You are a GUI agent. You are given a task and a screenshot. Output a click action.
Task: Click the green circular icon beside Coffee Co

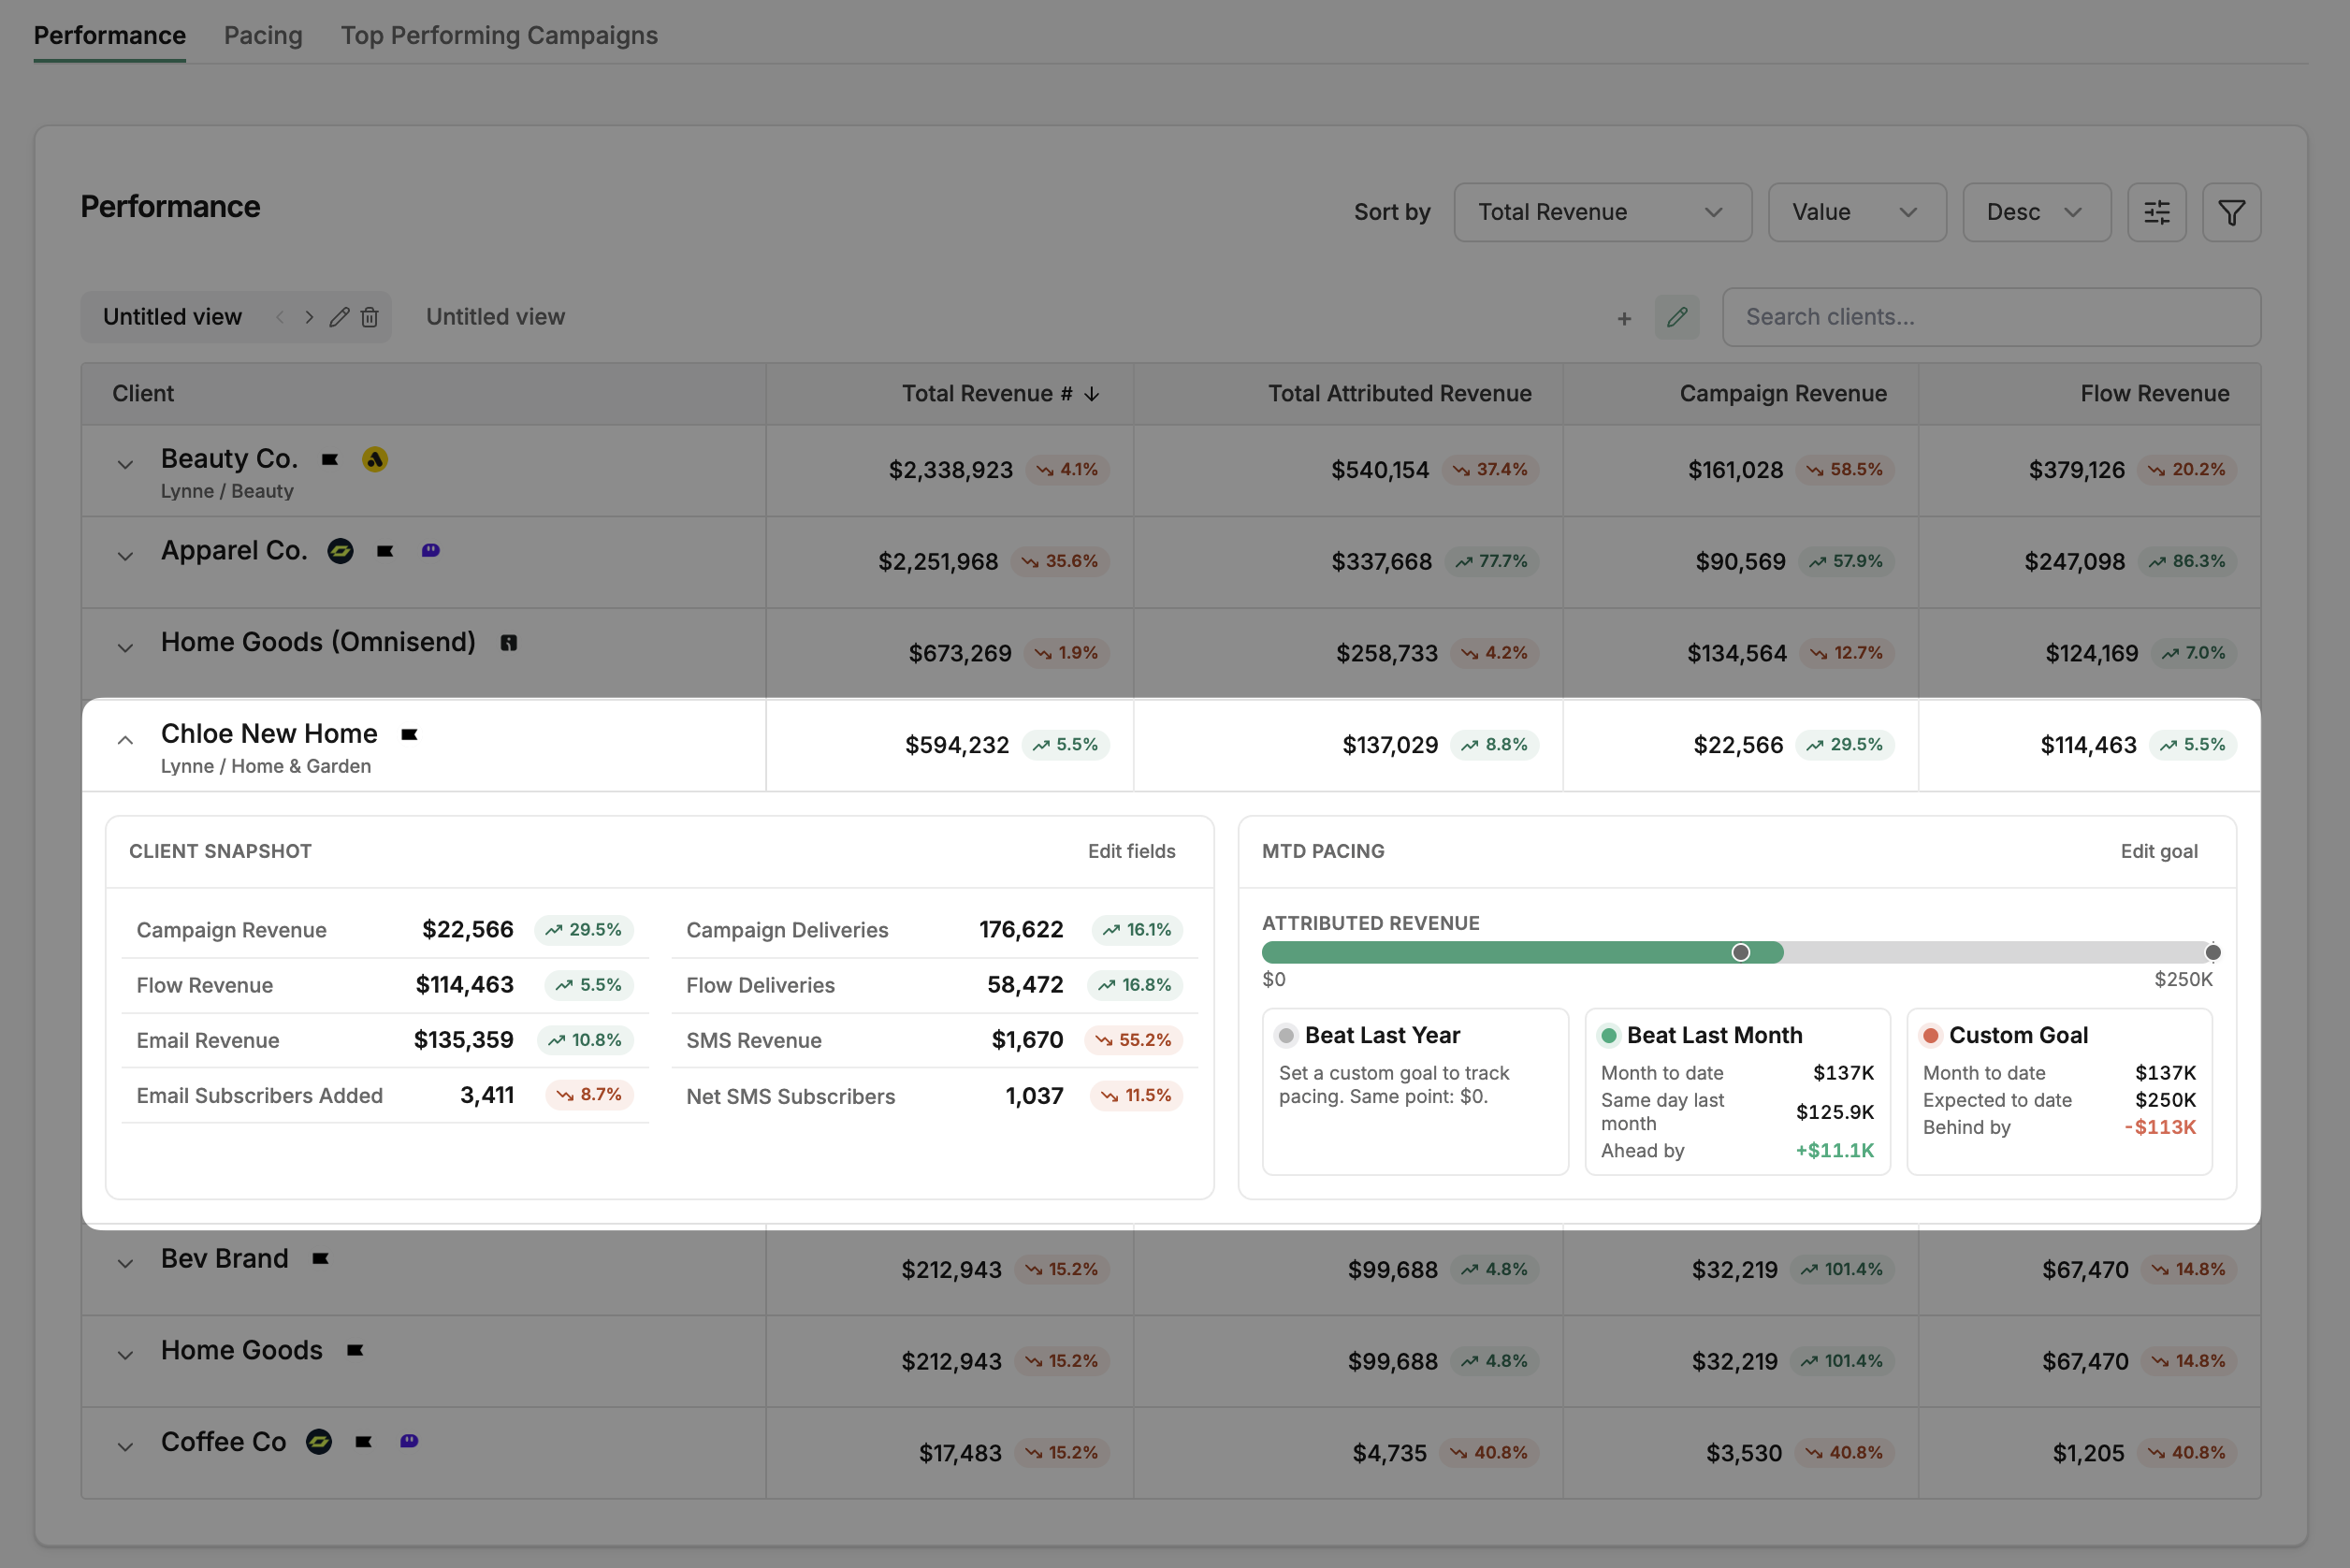(319, 1442)
